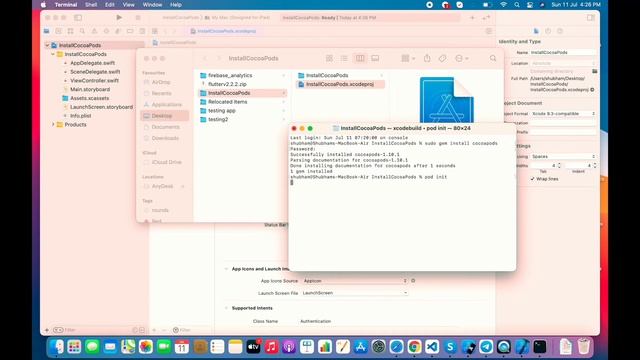Open Telegram from the Dock
The height and width of the screenshot is (360, 640).
tap(486, 347)
